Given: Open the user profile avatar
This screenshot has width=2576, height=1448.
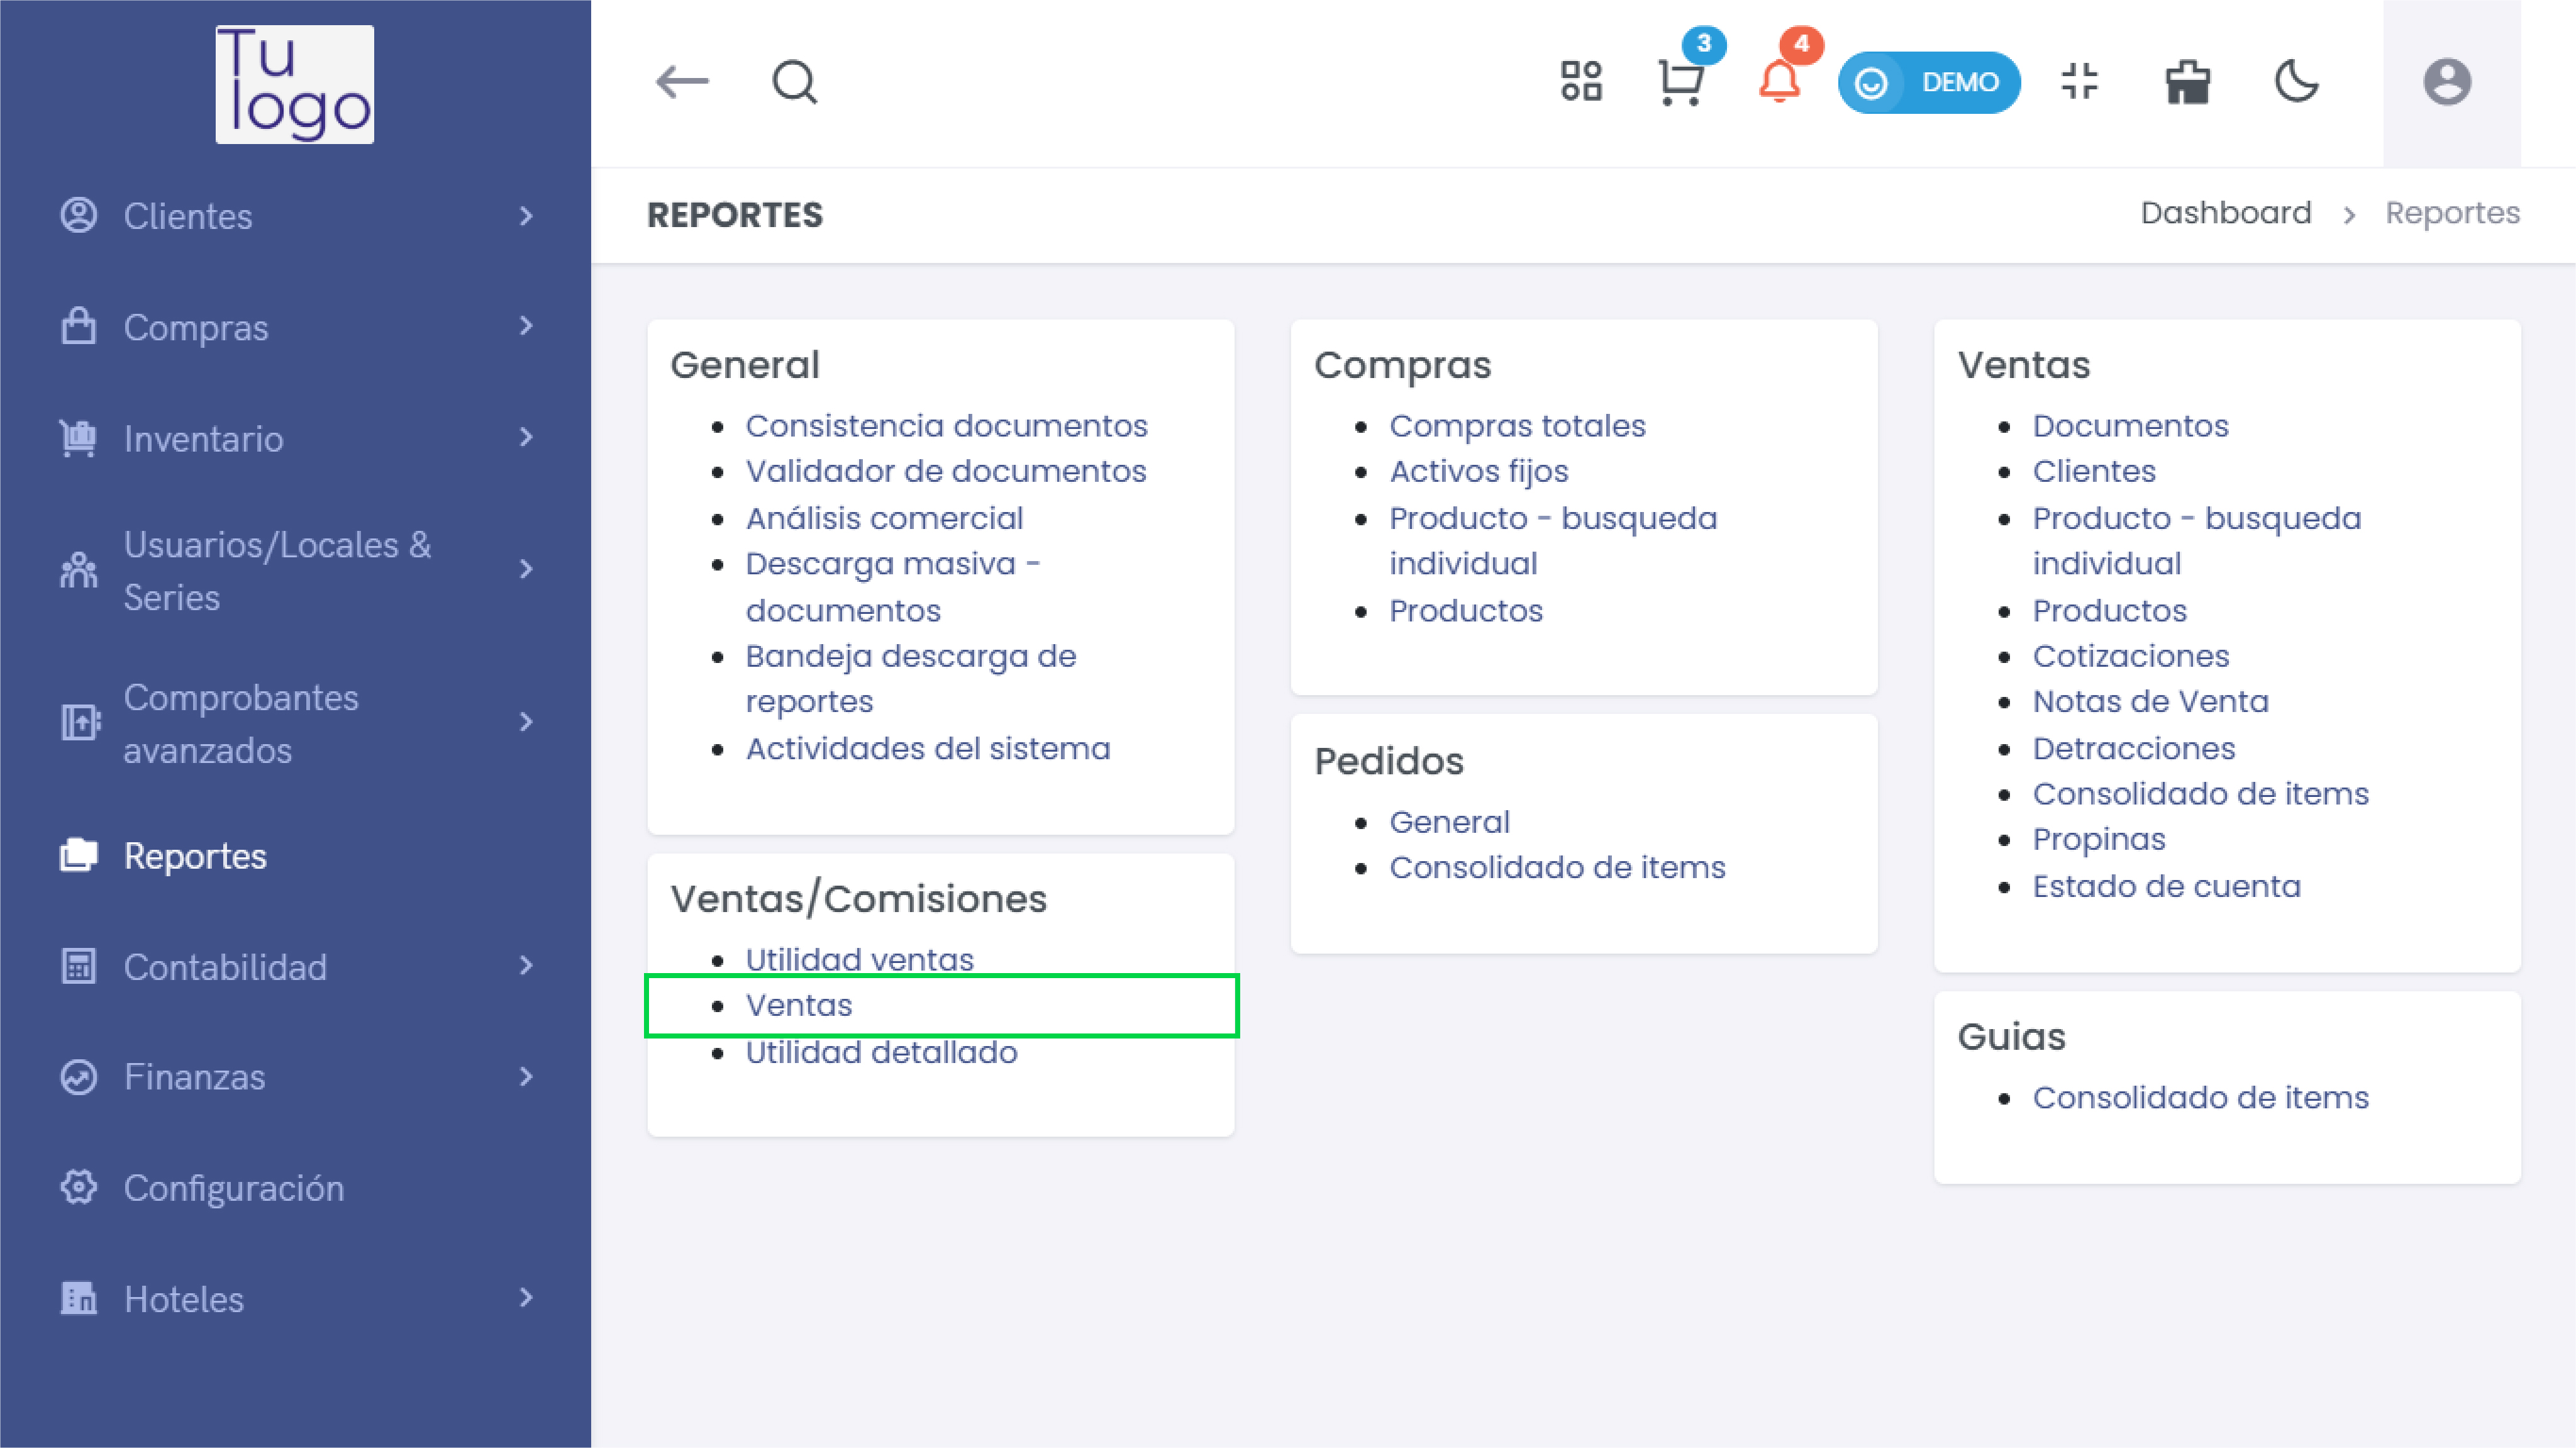Looking at the screenshot, I should click(x=2447, y=82).
